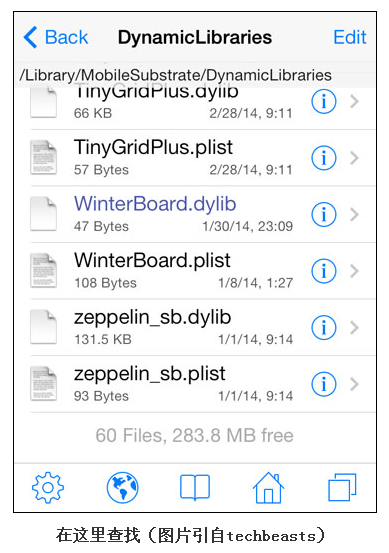Open bookmarks book icon

(x=195, y=487)
